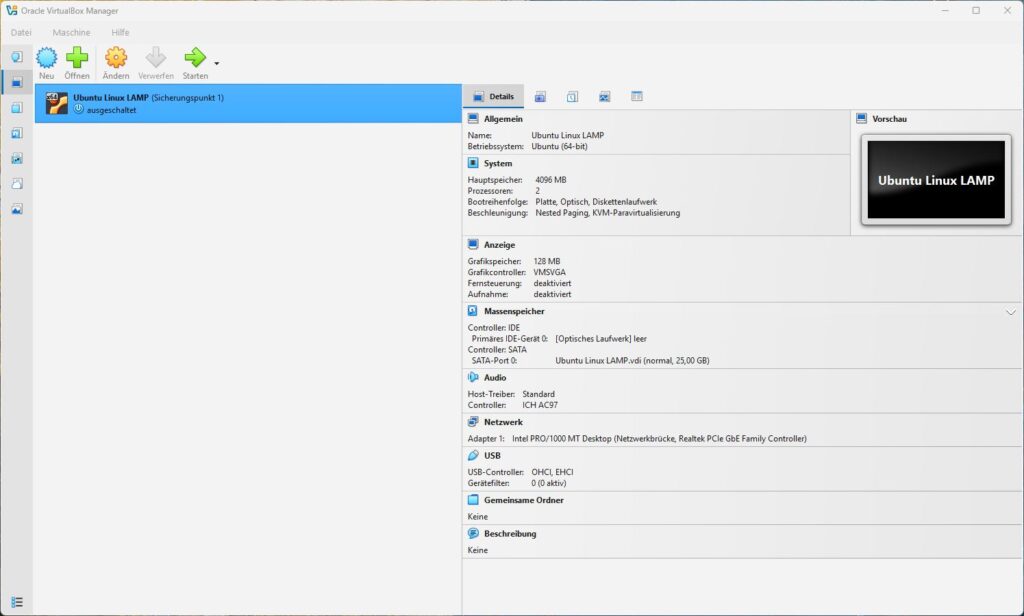Collapse Massenspeicher section using its chevron

coord(1010,312)
